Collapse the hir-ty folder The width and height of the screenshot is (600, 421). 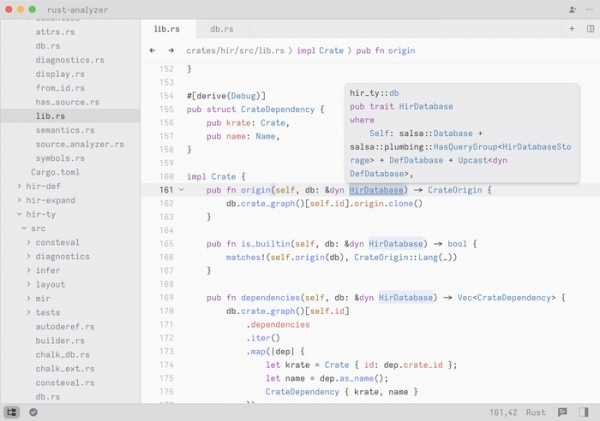(x=18, y=214)
